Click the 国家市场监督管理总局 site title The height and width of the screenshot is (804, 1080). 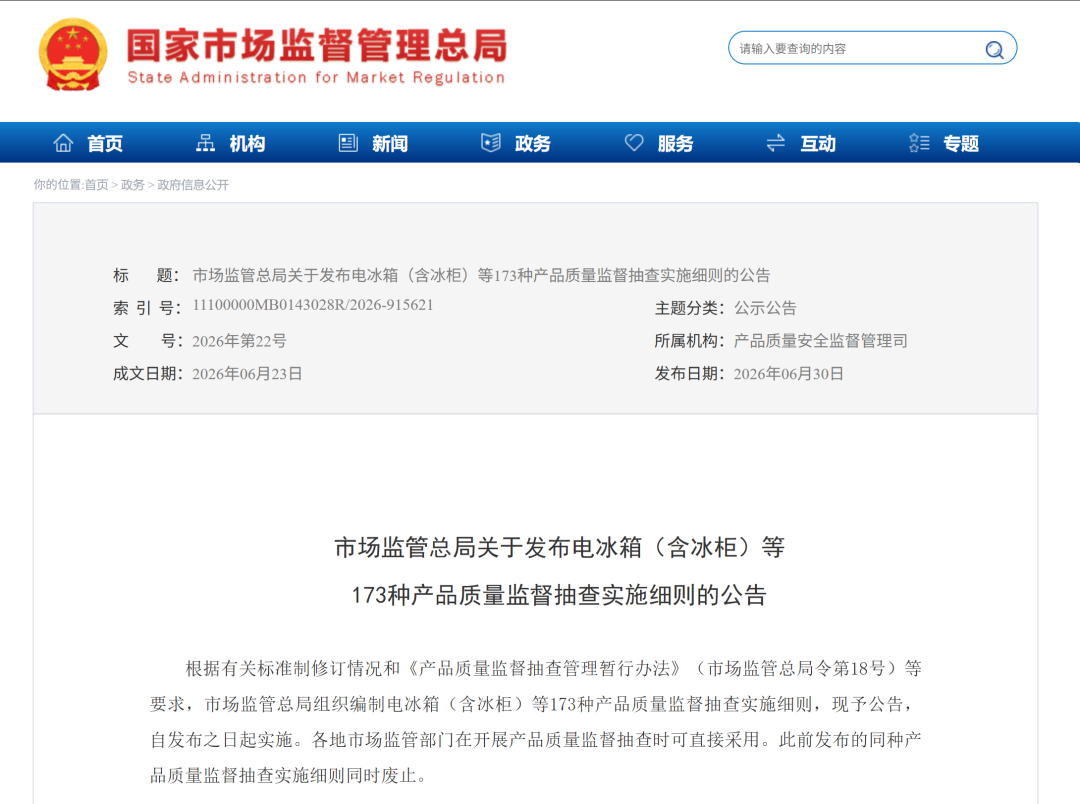318,45
